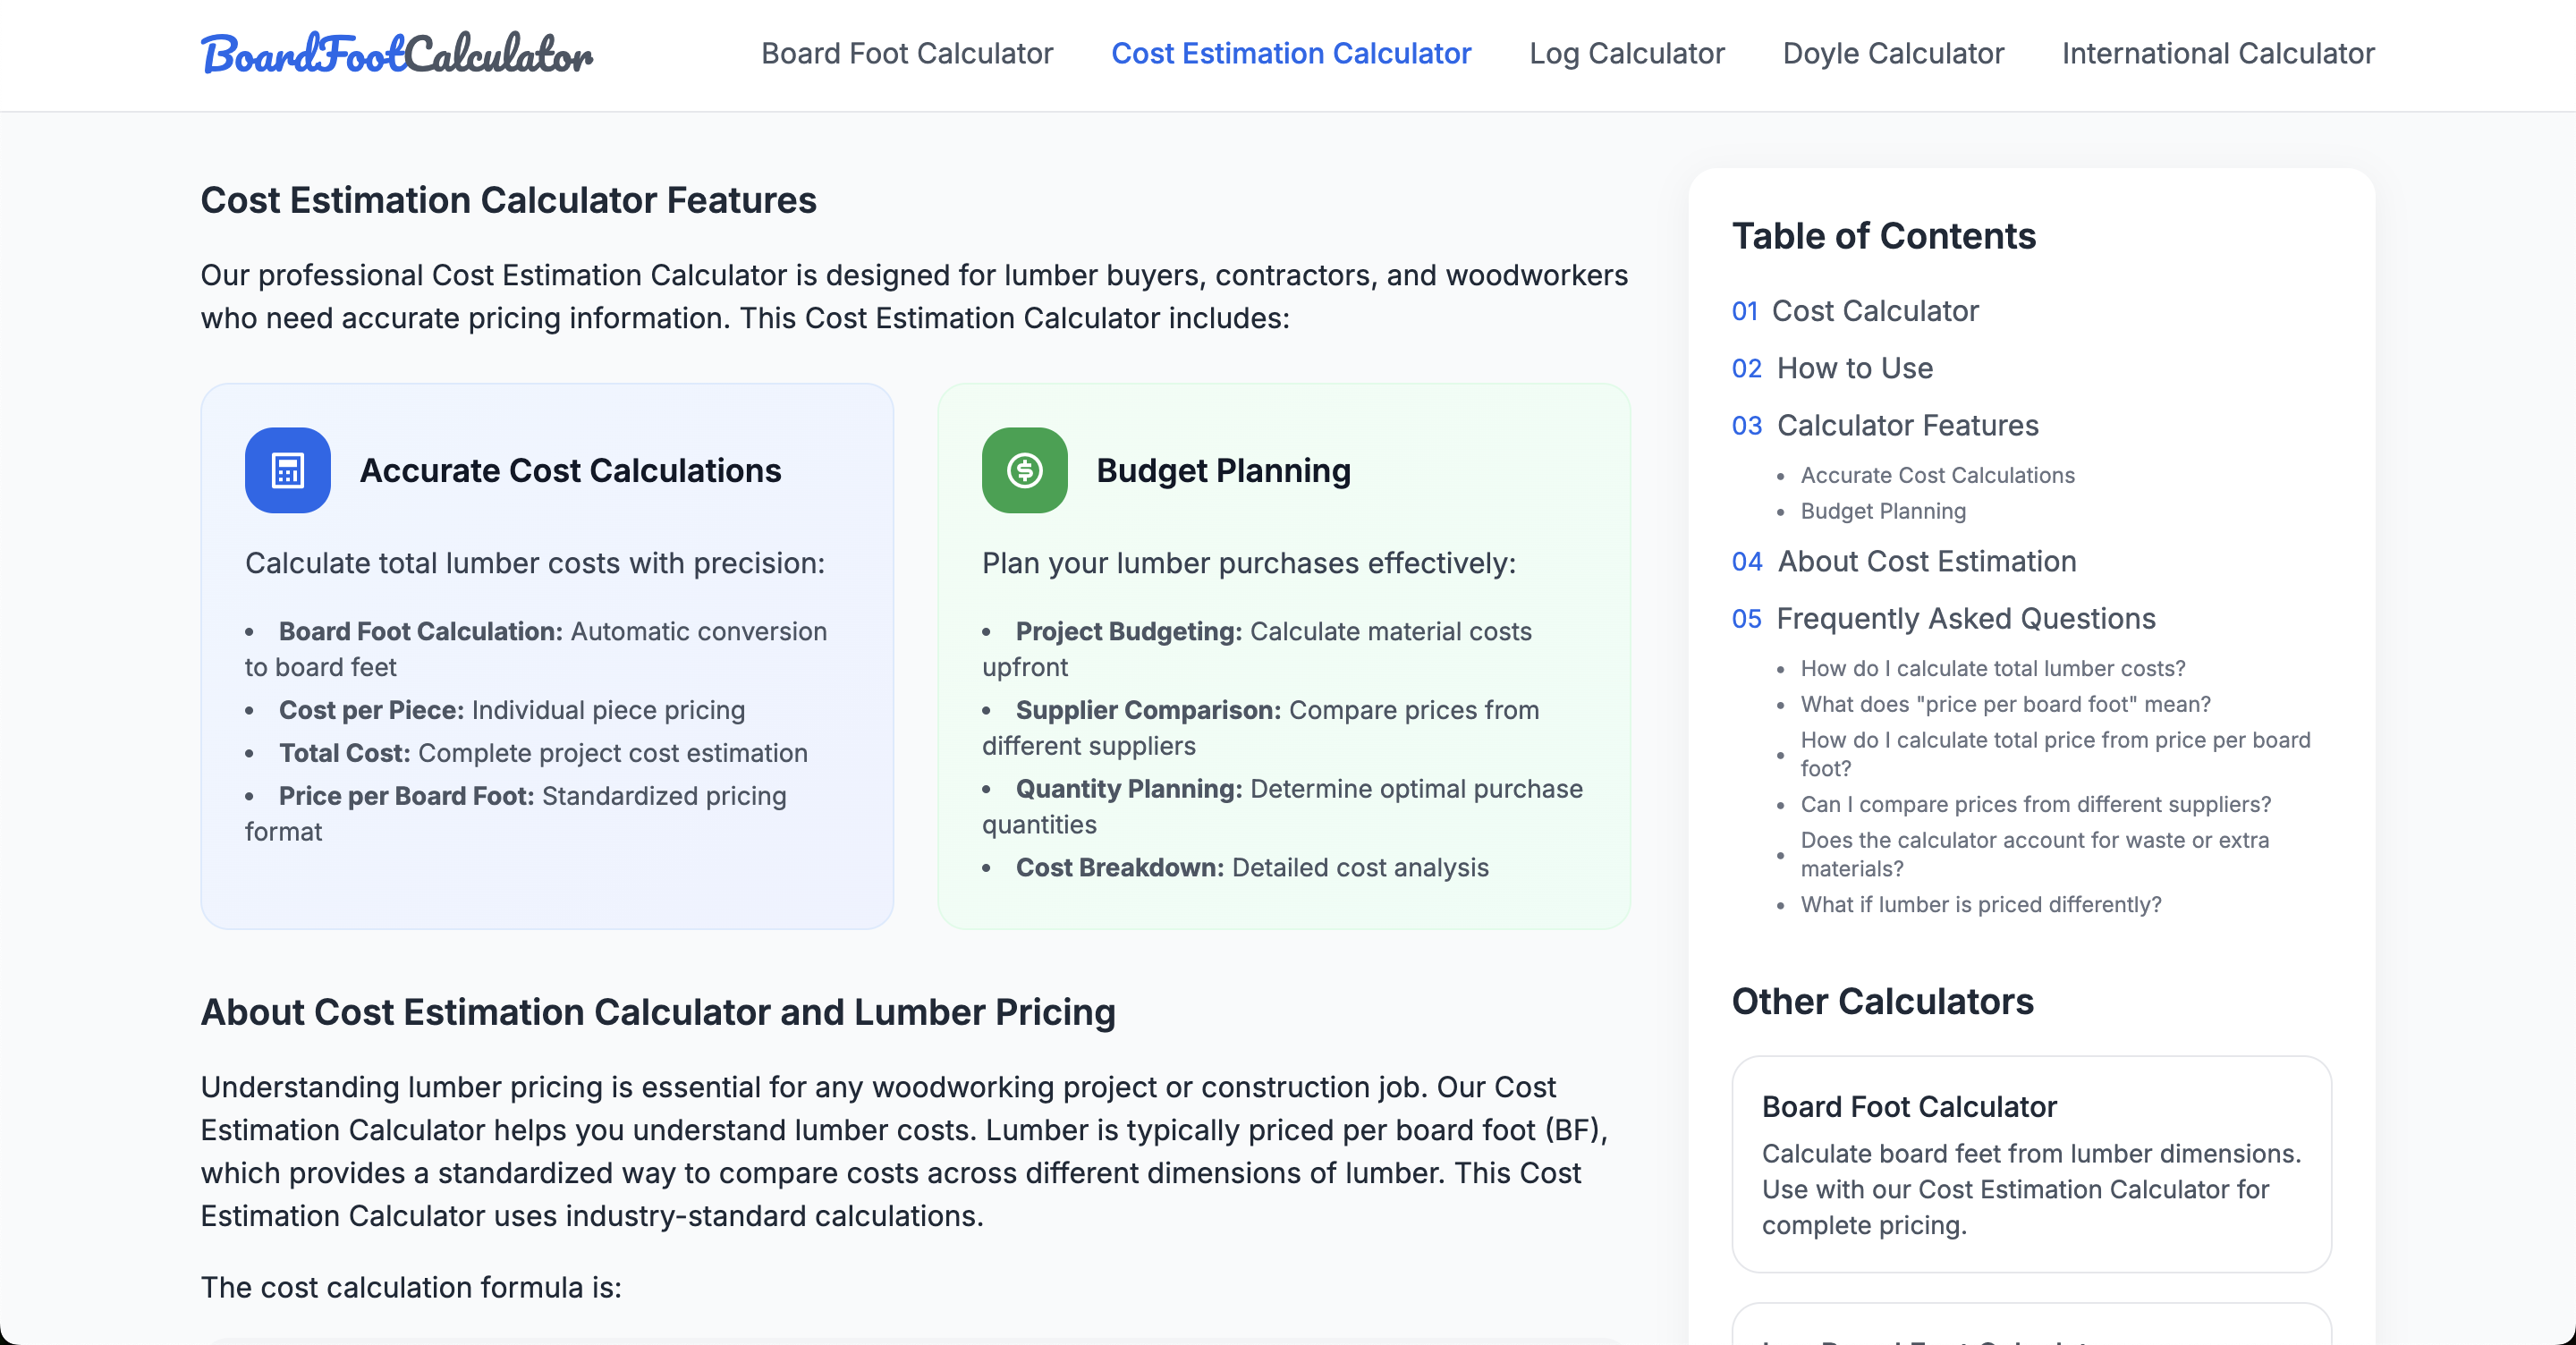2576x1345 pixels.
Task: Open the Board Foot Calculator card
Action: pyautogui.click(x=2031, y=1164)
